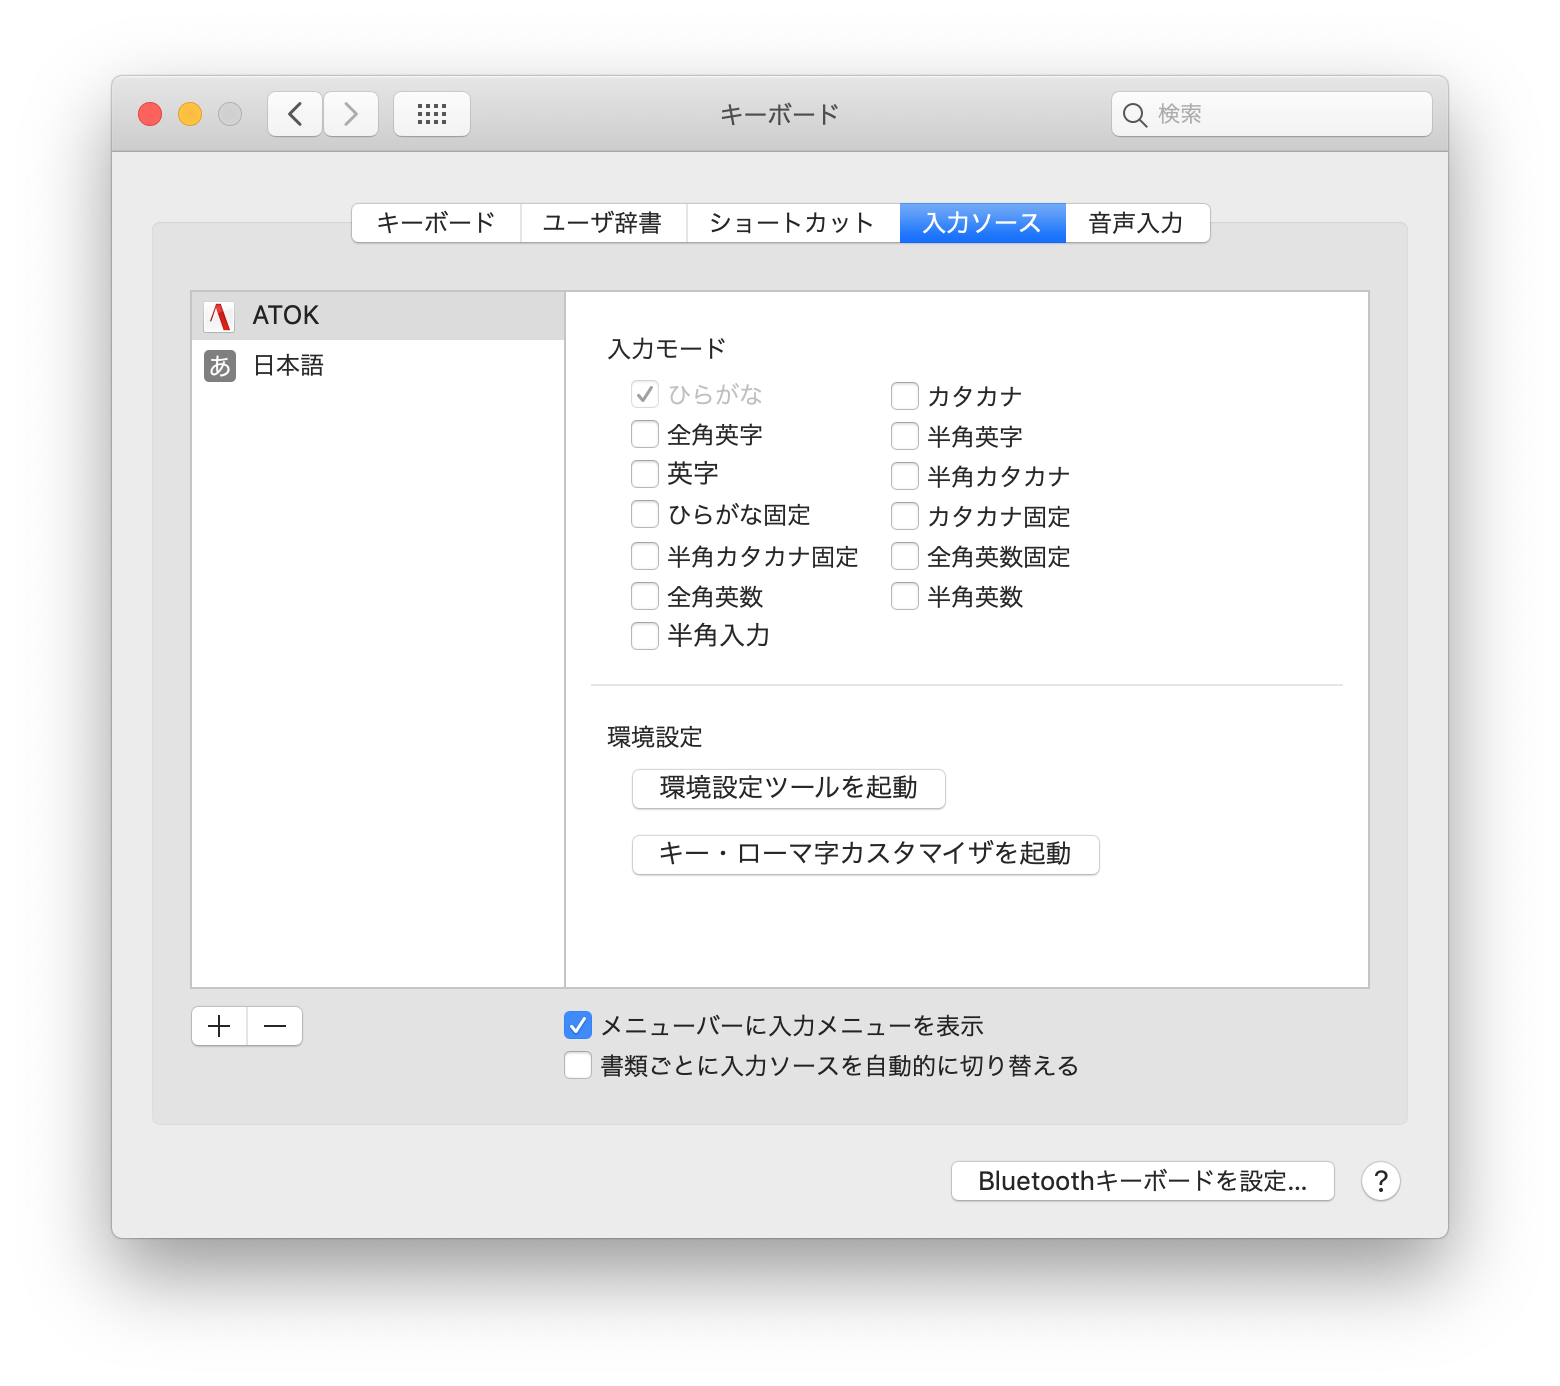Enable the 半角英数 checkbox
1560x1386 pixels.
pos(905,597)
